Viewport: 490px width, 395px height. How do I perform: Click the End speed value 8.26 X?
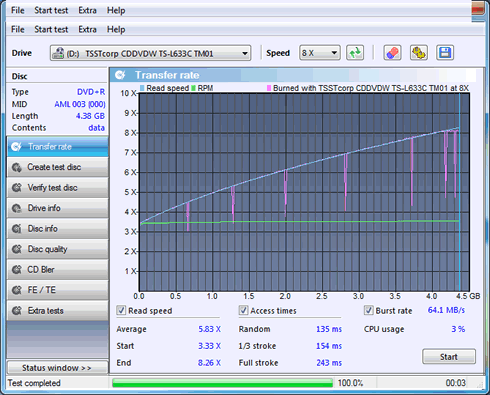pyautogui.click(x=209, y=363)
